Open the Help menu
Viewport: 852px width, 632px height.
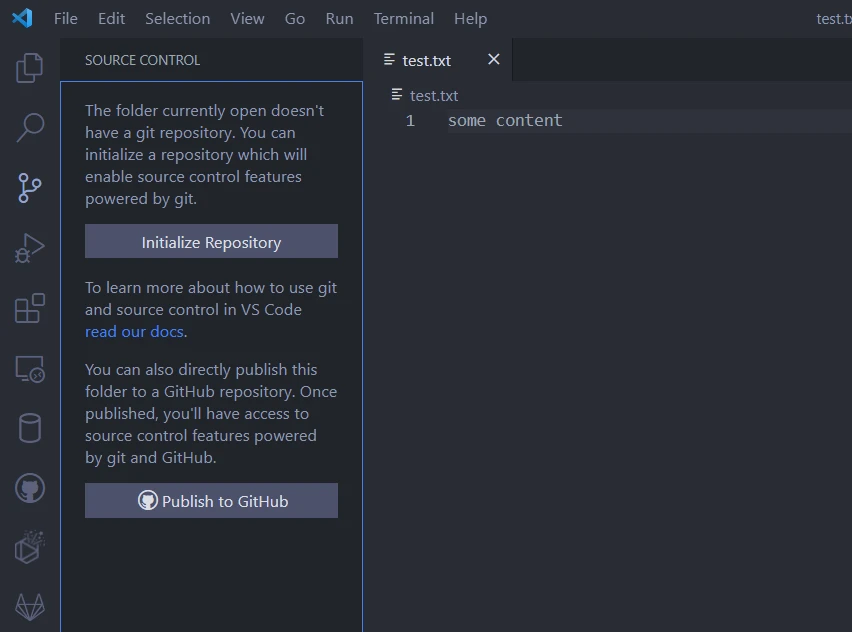470,18
